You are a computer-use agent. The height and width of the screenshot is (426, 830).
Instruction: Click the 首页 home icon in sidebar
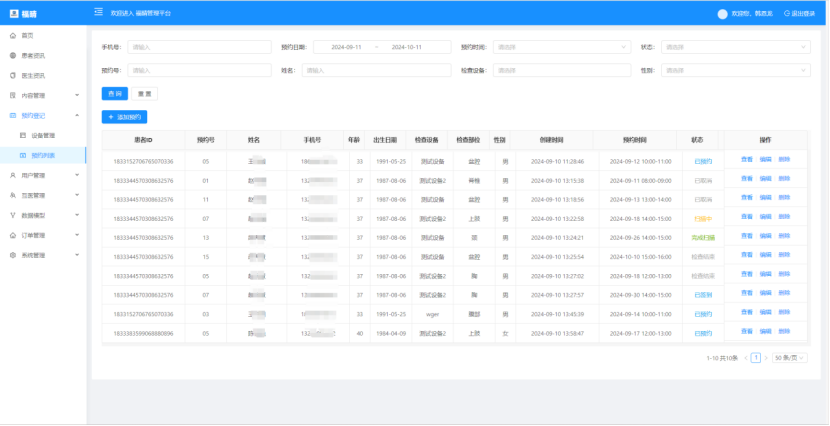pyautogui.click(x=12, y=35)
